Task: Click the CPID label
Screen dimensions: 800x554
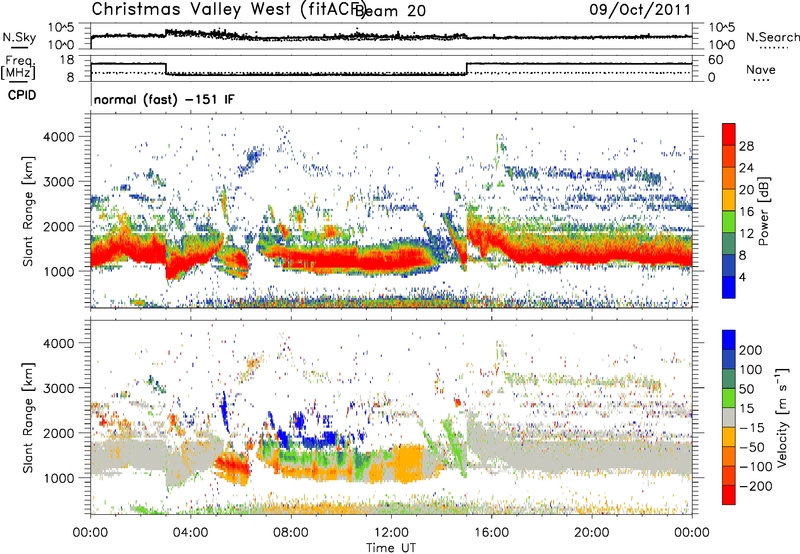Action: tap(22, 95)
